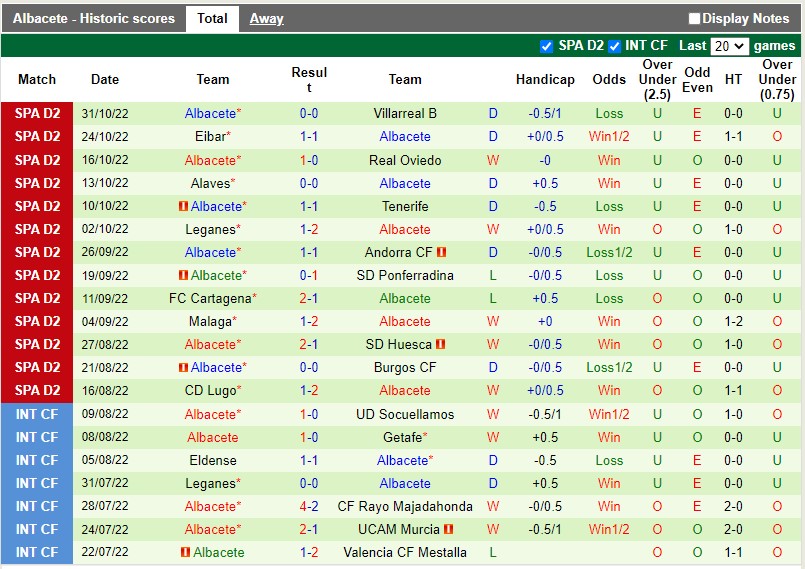The height and width of the screenshot is (569, 805).
Task: Open SD Ponferradina team link
Action: [x=405, y=276]
